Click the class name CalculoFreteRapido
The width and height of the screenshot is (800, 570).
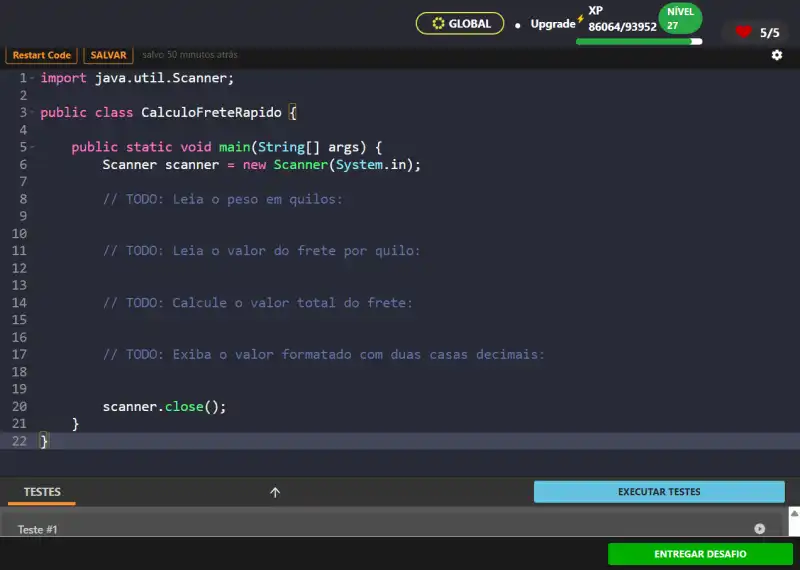(x=211, y=112)
